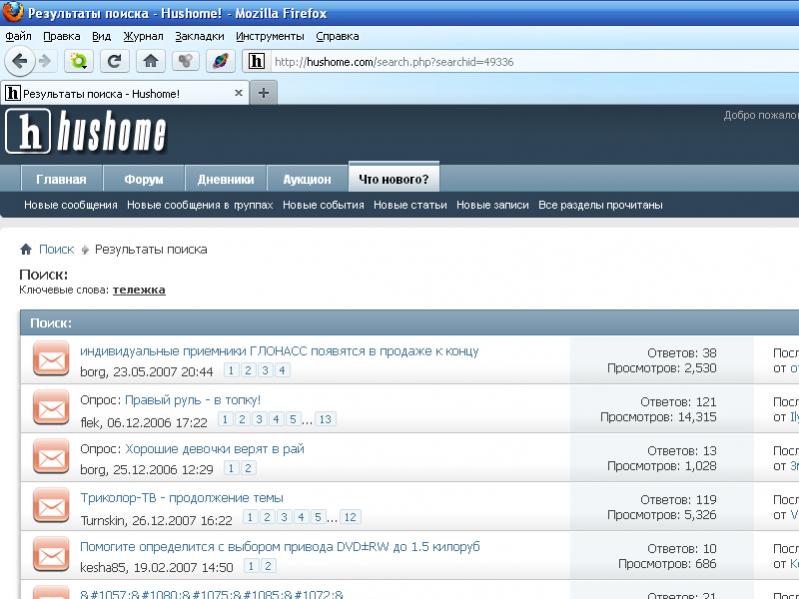
Task: Open the Справка menu
Action: click(x=337, y=36)
